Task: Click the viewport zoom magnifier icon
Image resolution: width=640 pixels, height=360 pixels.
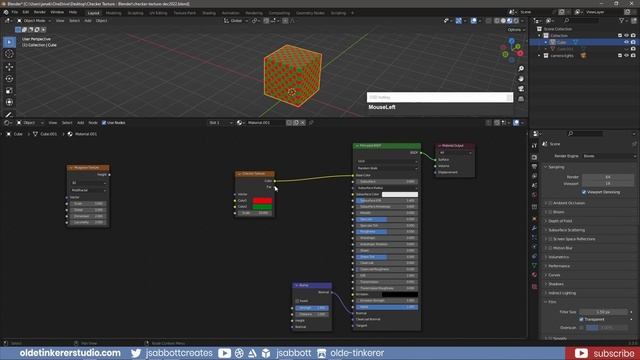Action: (521, 69)
